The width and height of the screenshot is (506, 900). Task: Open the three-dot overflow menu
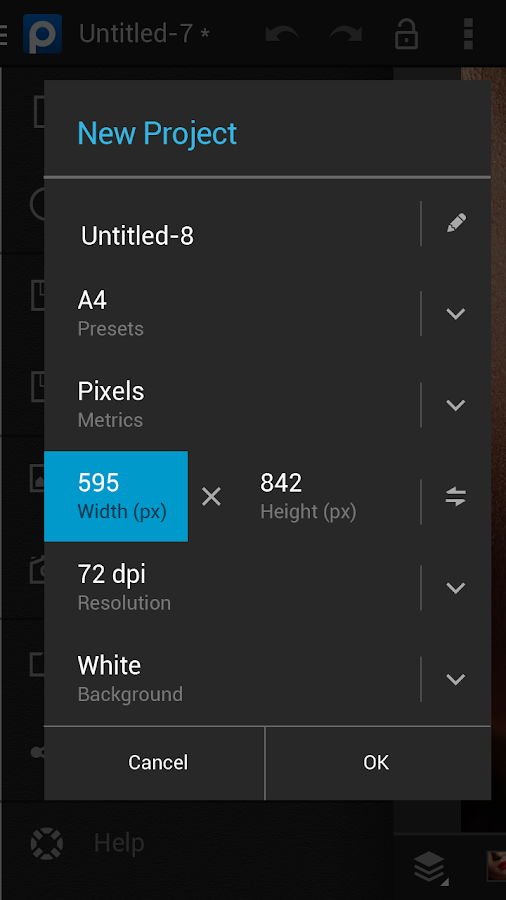[x=468, y=34]
